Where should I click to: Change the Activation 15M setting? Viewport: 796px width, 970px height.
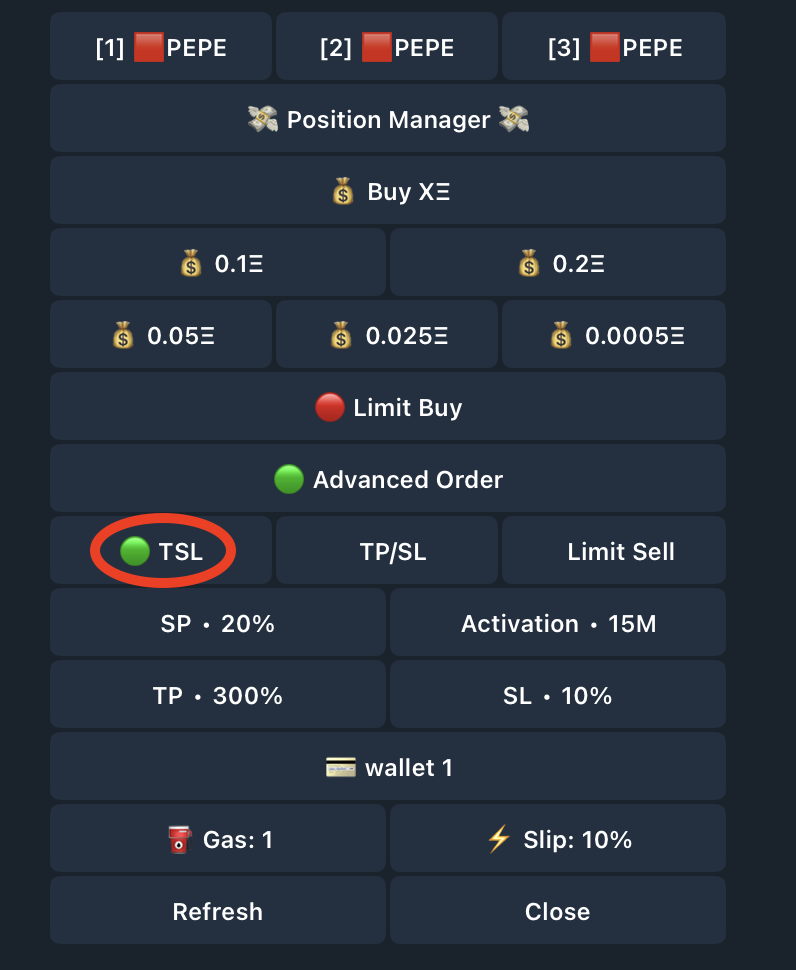(558, 622)
